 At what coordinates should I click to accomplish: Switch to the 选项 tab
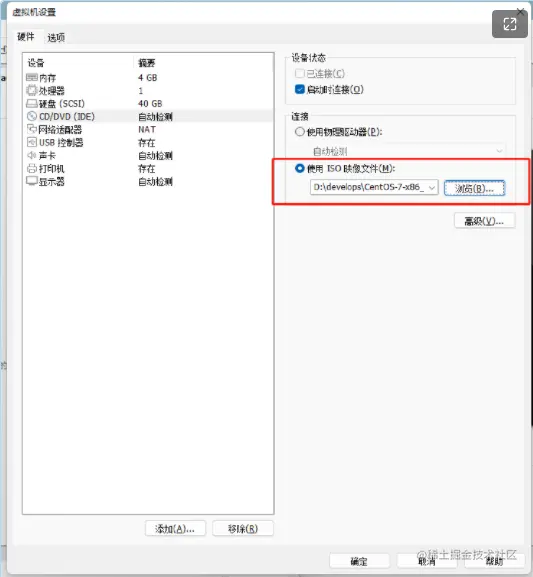pyautogui.click(x=56, y=38)
